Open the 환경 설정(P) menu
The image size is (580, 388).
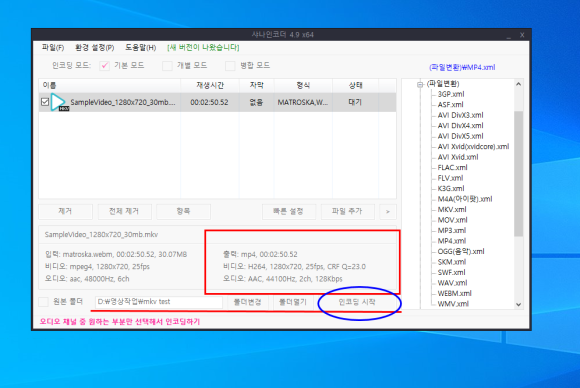click(94, 48)
